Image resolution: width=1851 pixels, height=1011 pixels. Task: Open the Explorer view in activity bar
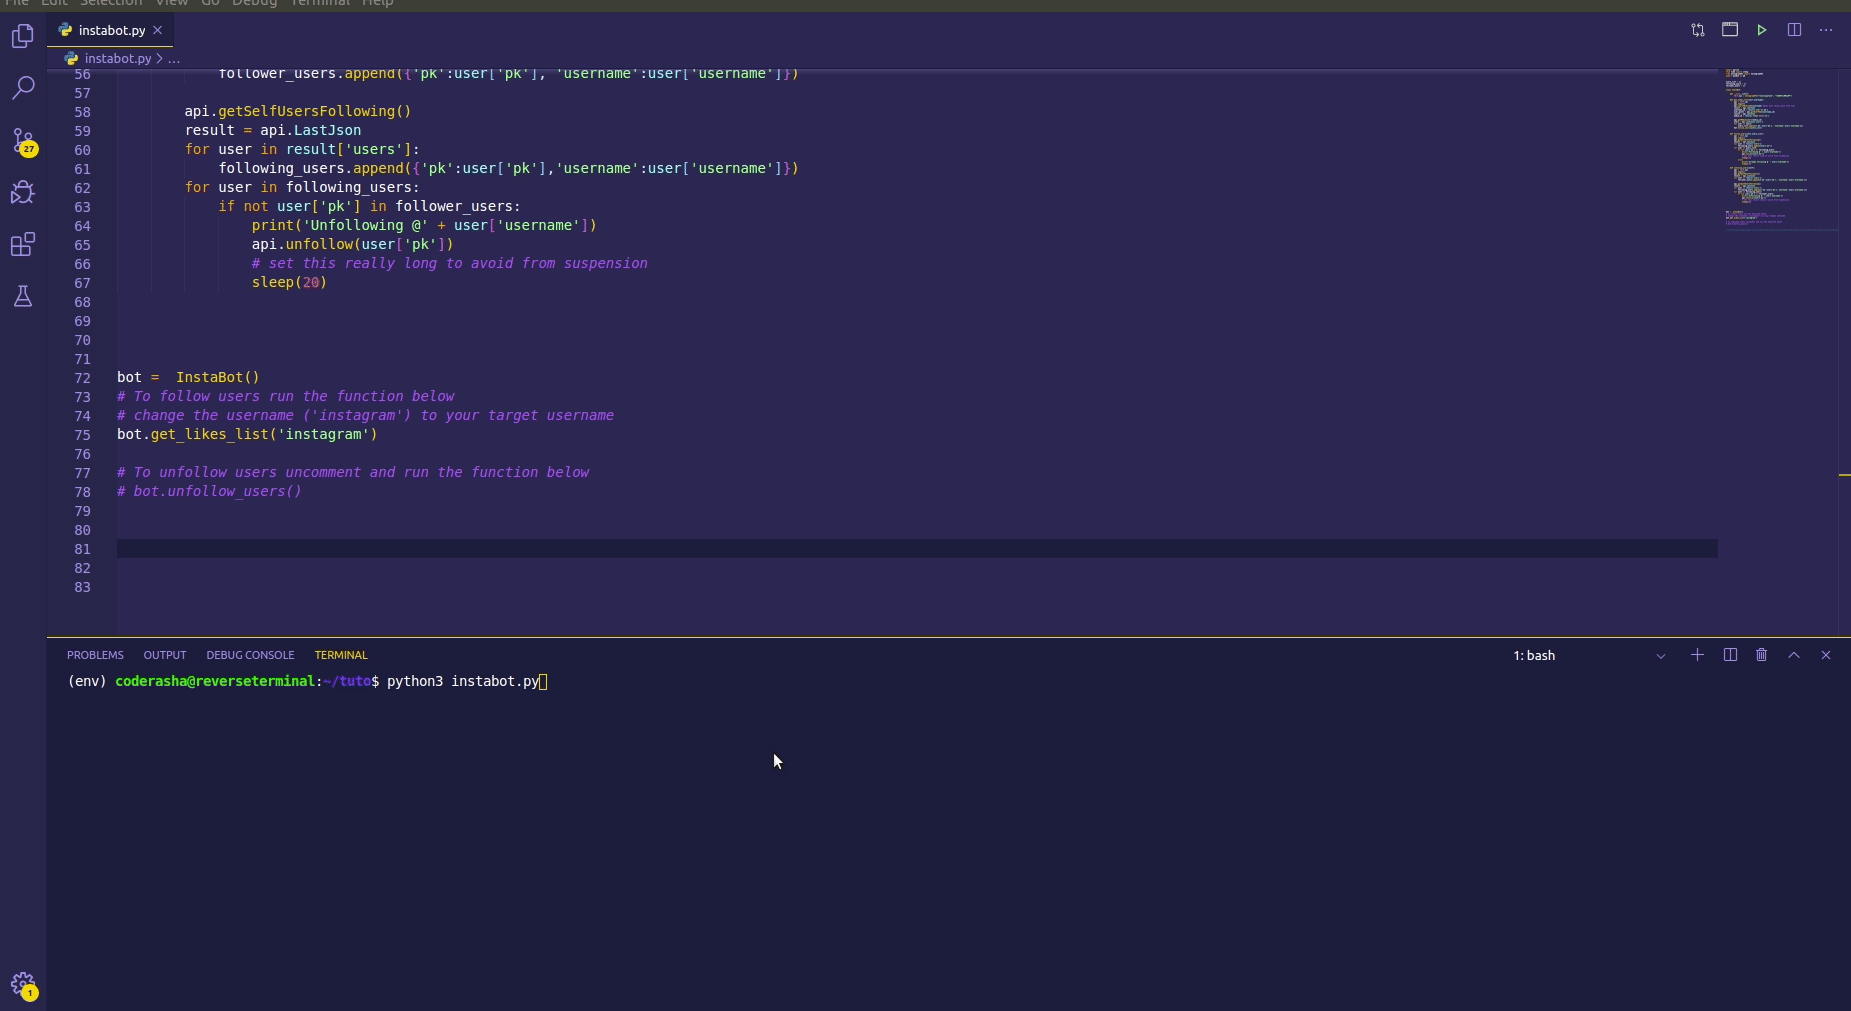pyautogui.click(x=23, y=36)
